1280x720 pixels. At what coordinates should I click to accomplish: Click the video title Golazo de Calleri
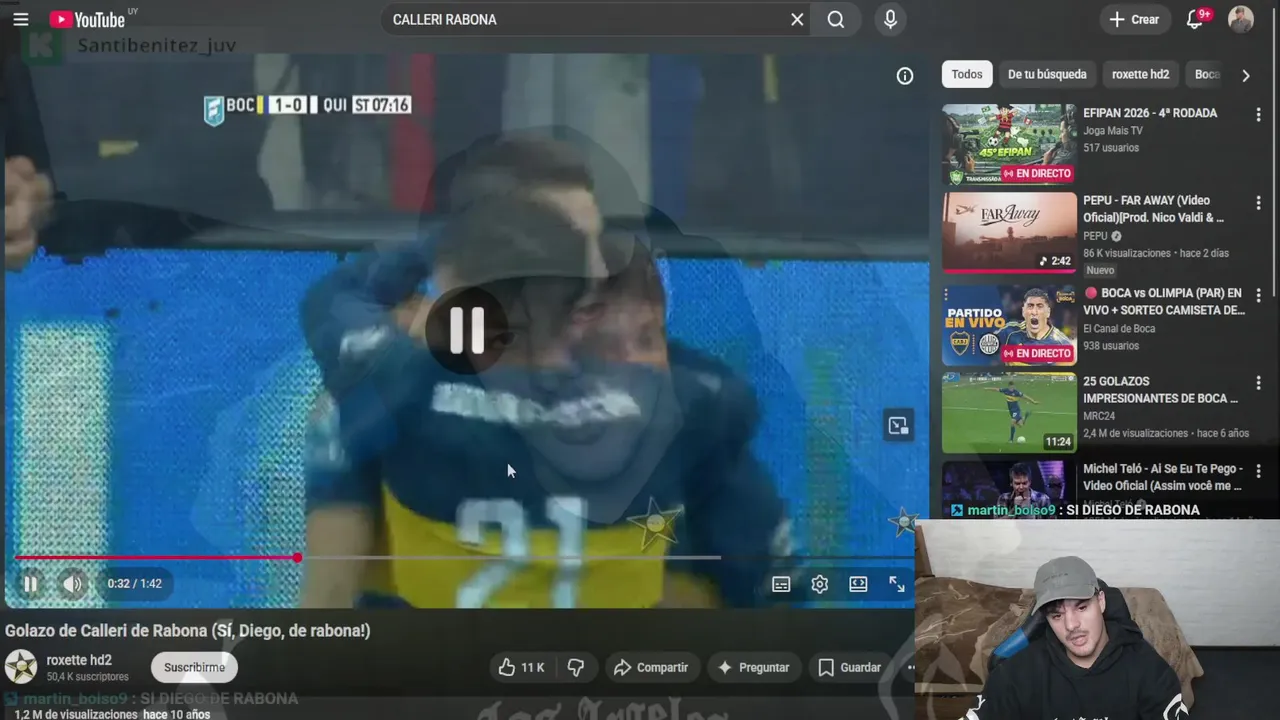(x=187, y=631)
